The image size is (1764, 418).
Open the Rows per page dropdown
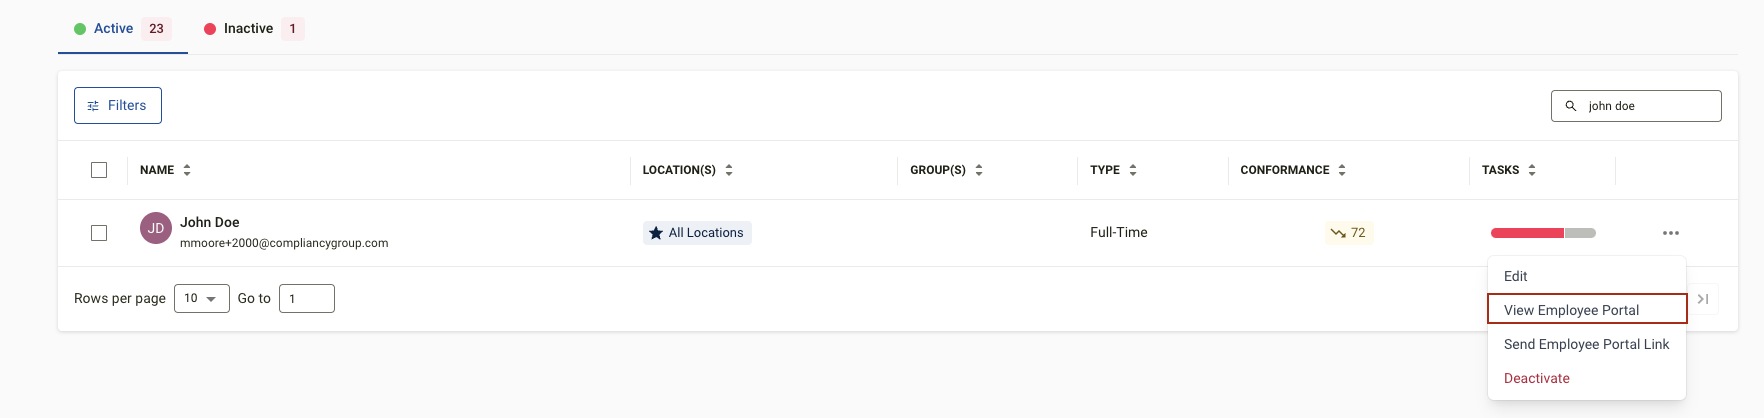(x=202, y=299)
